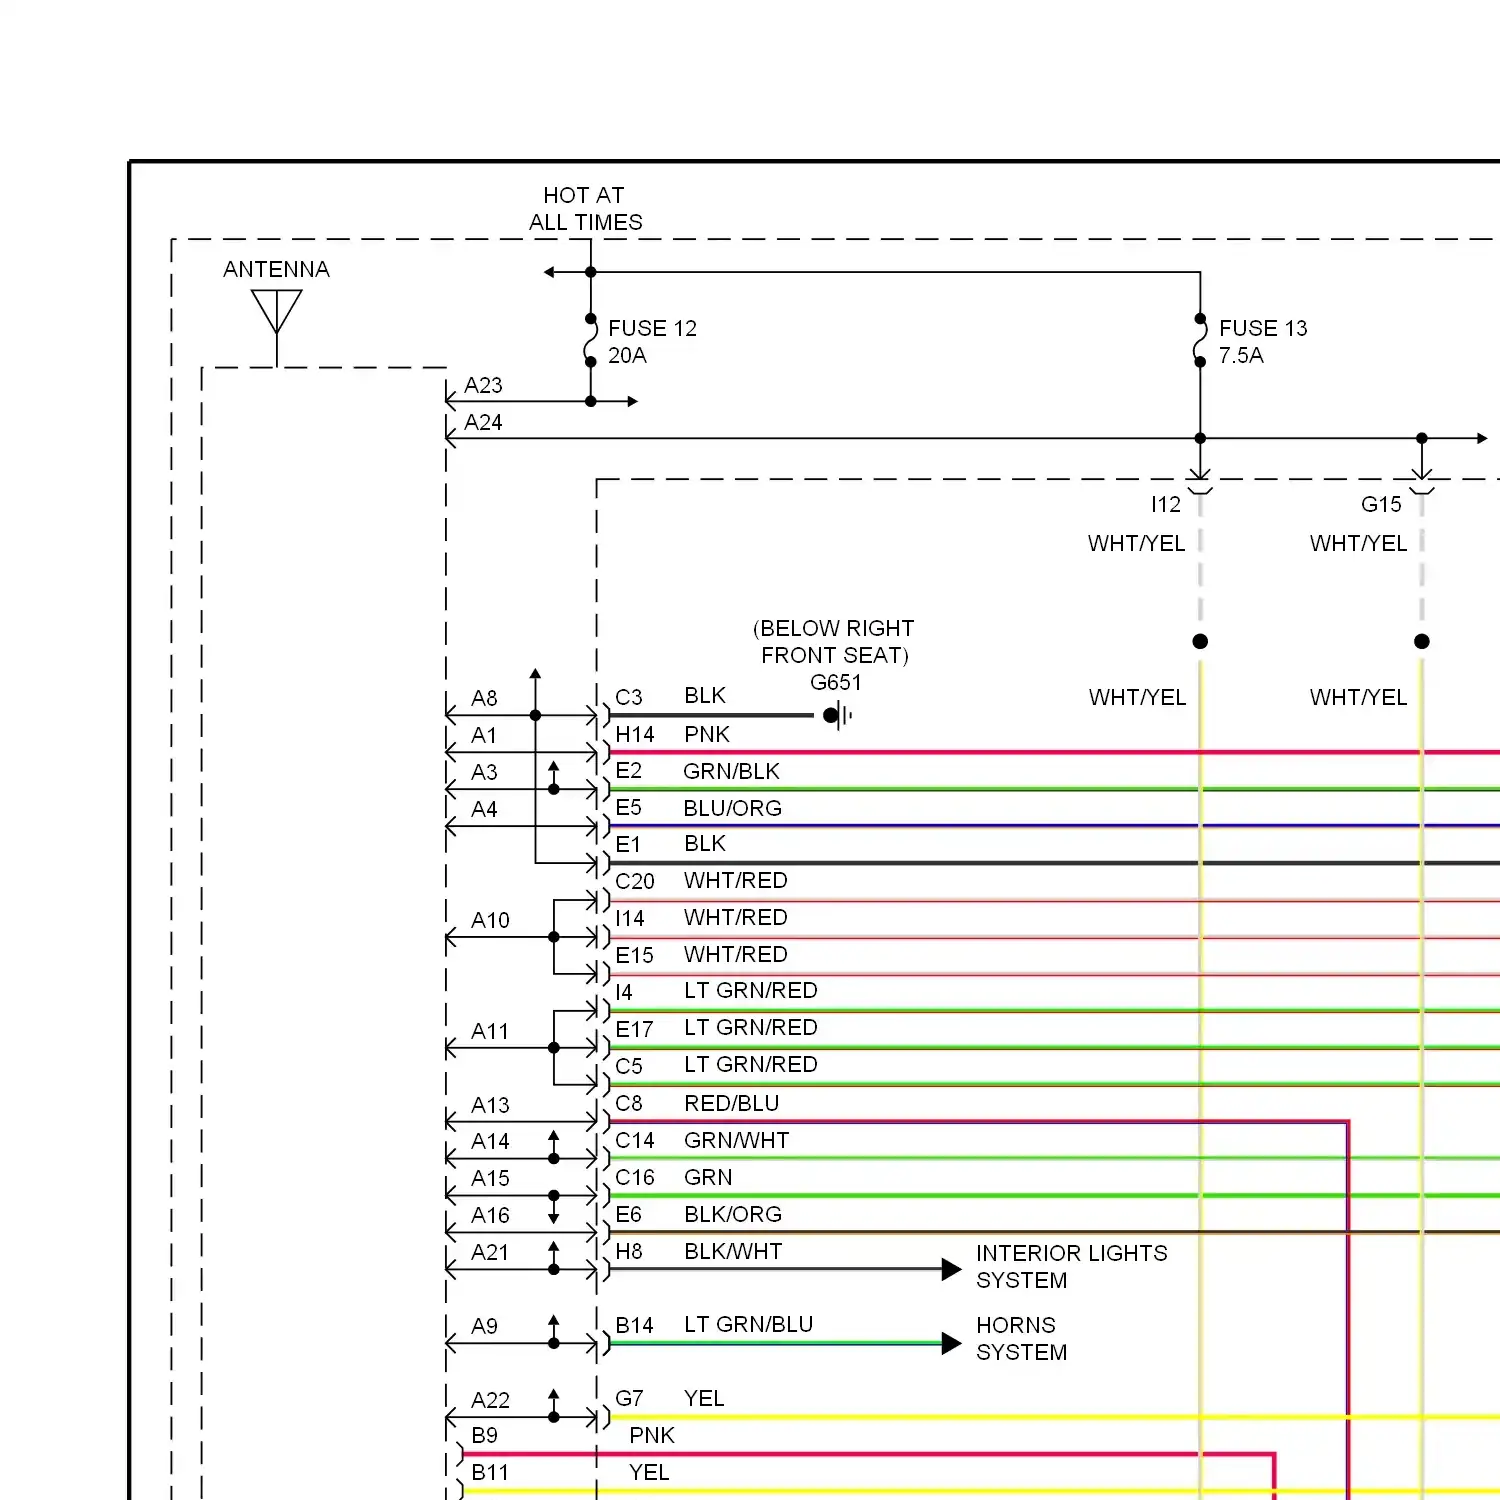Click the YEL label beside G7
Screen dimensions: 1500x1500
click(x=704, y=1398)
